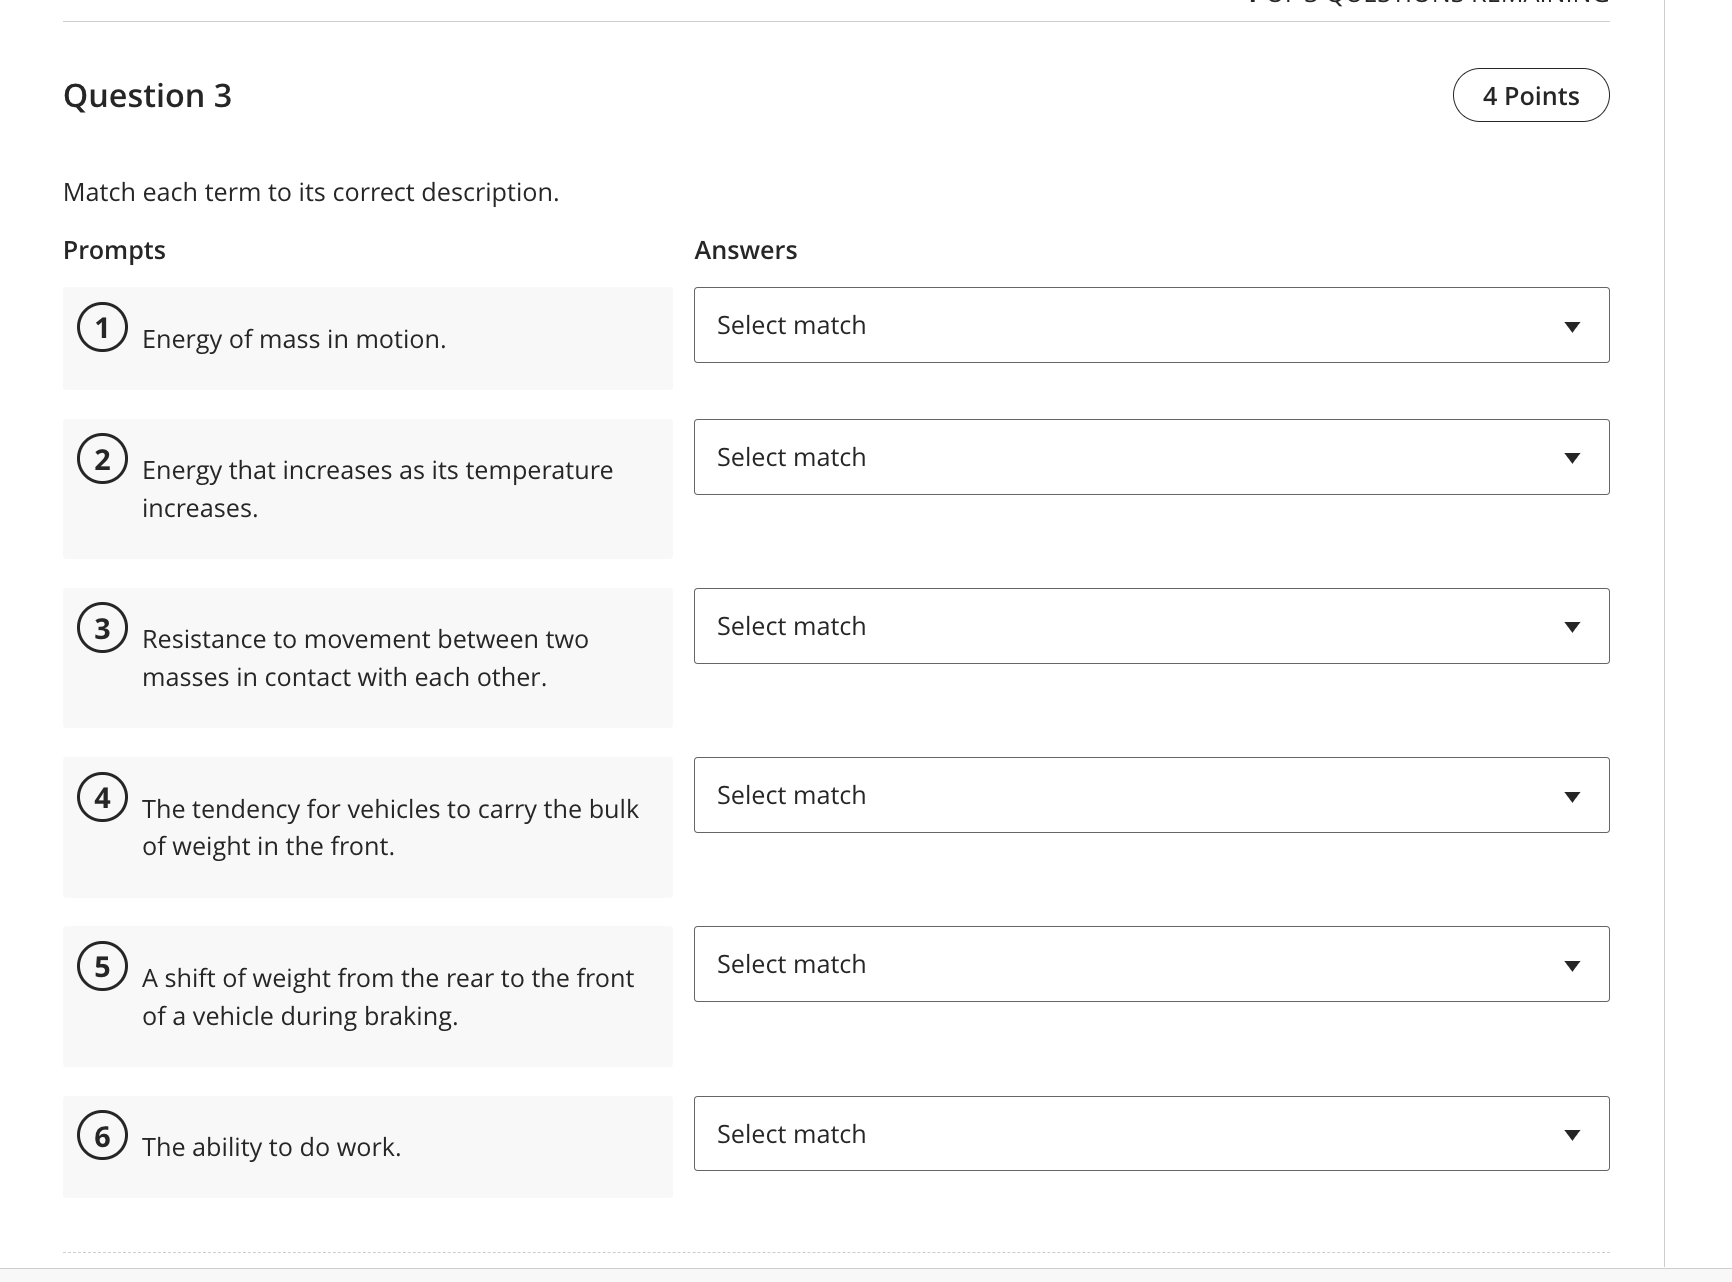Open dropdown for 'tendency for vehicles to carry' prompt
The image size is (1732, 1282).
pos(1151,795)
